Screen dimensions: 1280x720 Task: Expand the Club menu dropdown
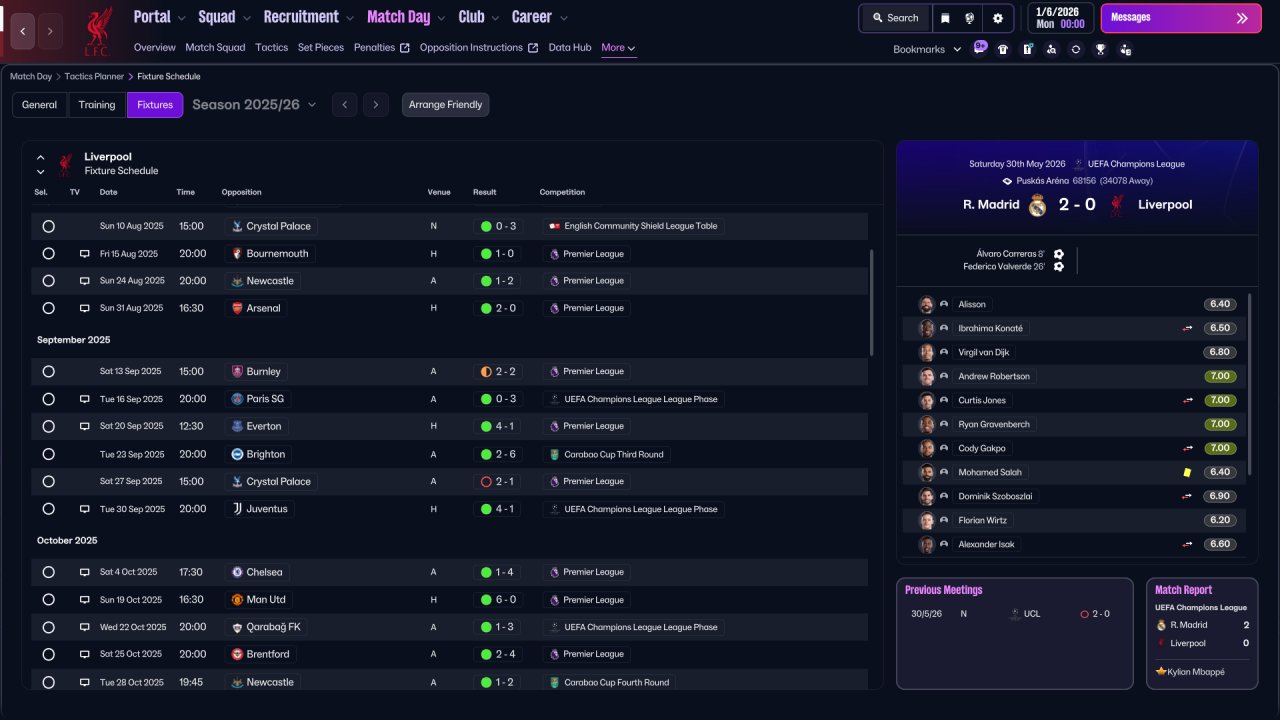[x=495, y=18]
